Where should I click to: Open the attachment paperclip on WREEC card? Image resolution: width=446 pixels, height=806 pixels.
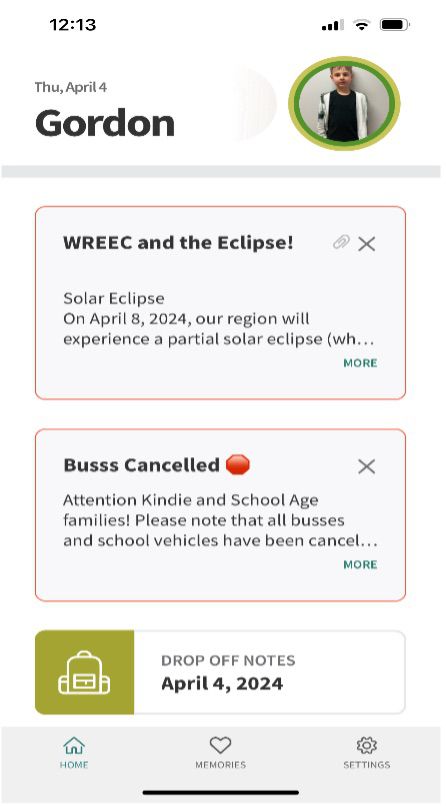(x=341, y=242)
